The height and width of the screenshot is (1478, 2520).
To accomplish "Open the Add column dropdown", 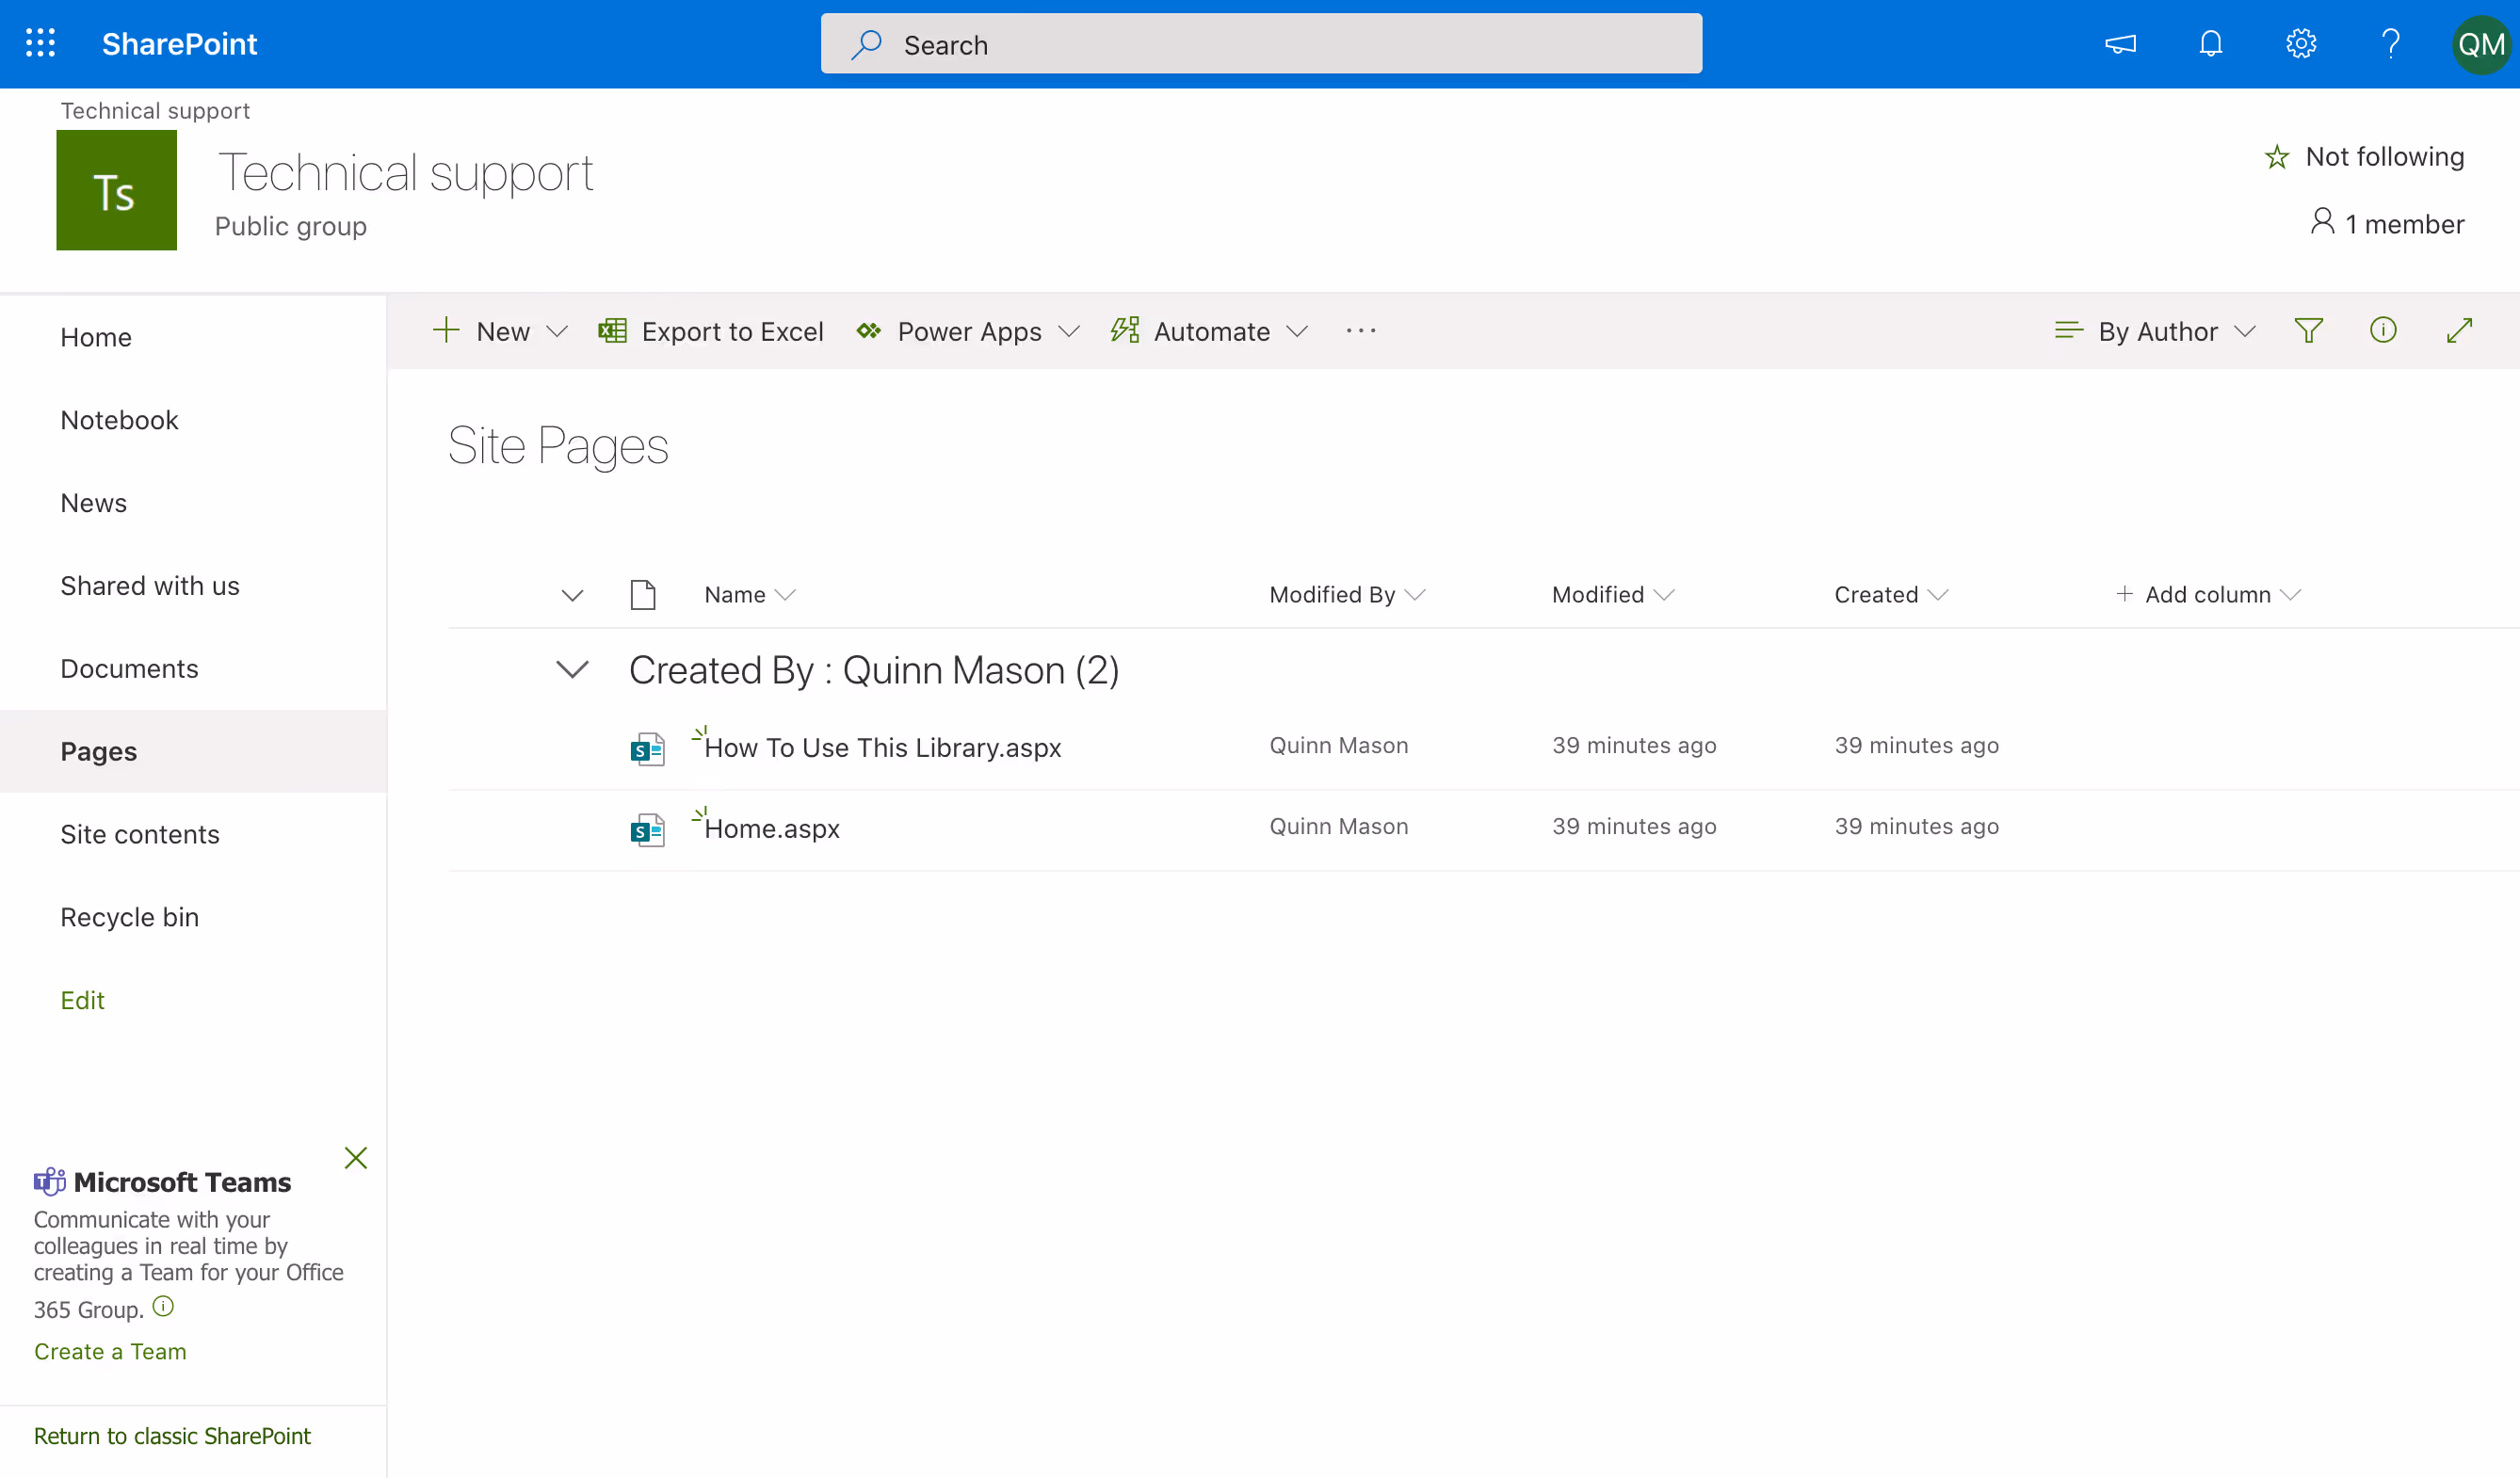I will click(x=2208, y=595).
